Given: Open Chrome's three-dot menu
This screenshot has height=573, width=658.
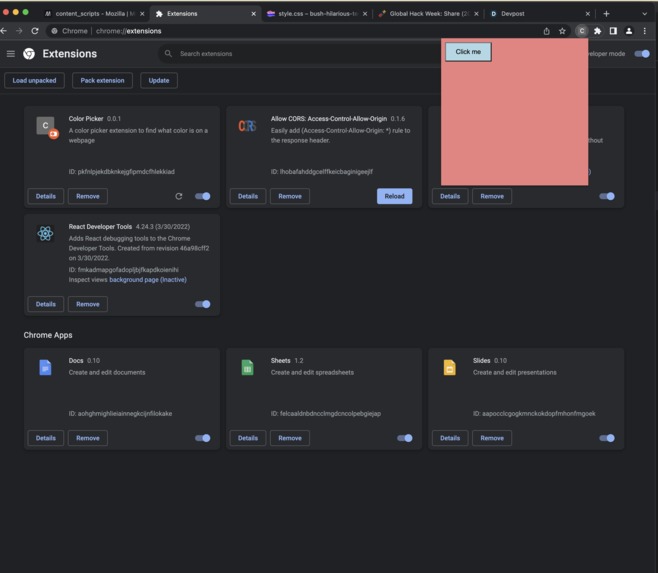Looking at the screenshot, I should pos(645,31).
